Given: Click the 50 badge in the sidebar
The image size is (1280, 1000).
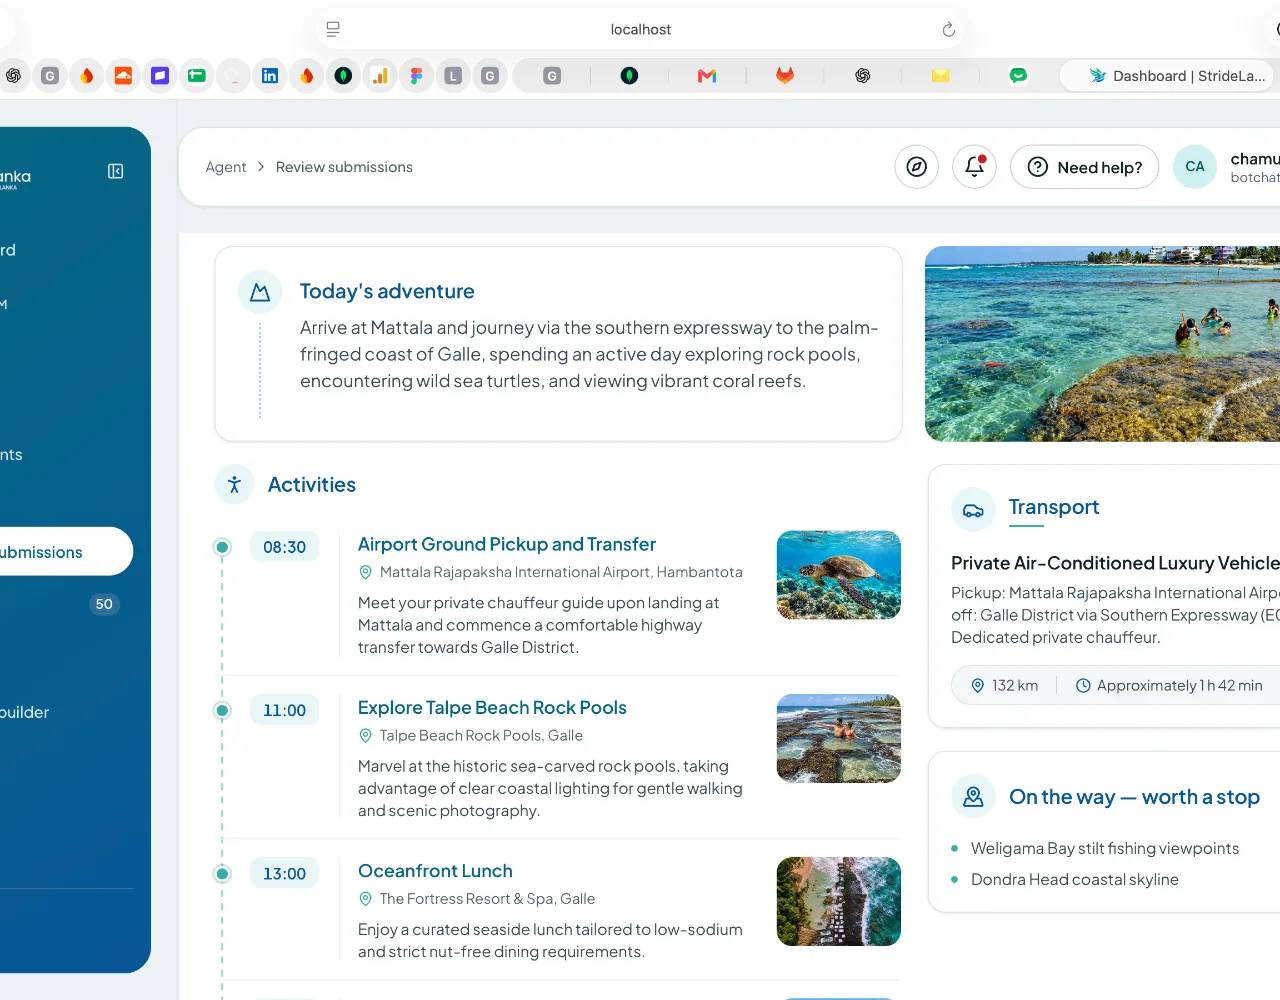Looking at the screenshot, I should click(104, 604).
